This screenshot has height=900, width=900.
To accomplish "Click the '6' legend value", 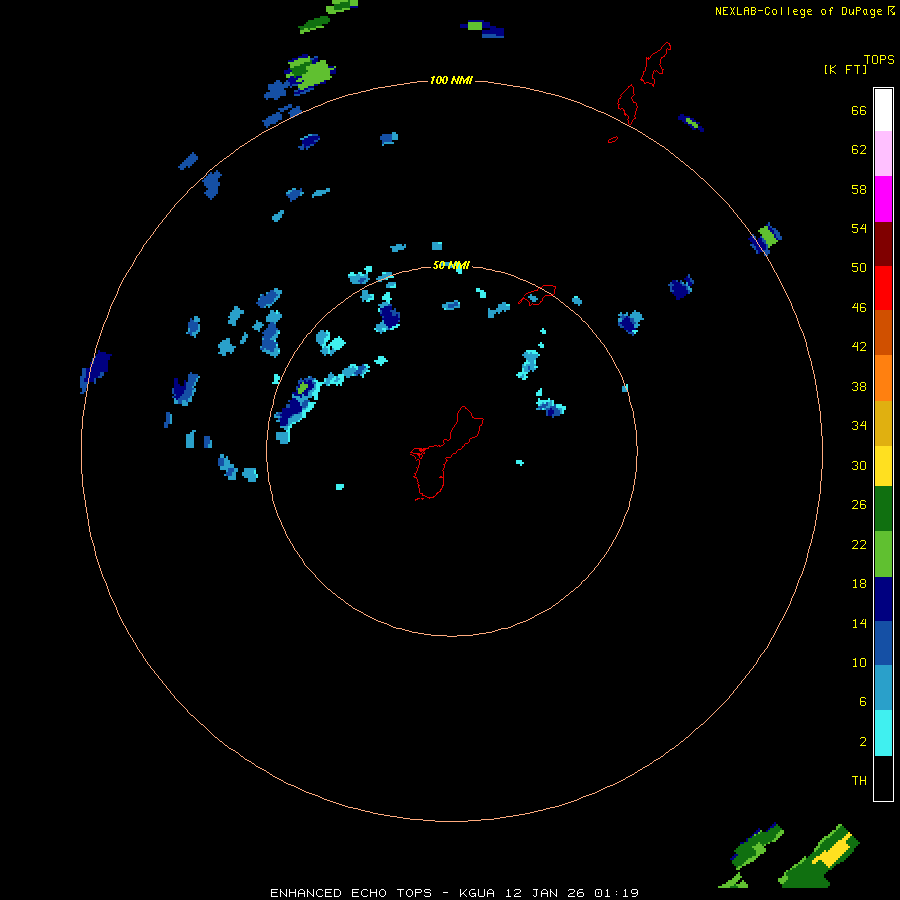I will [x=863, y=702].
